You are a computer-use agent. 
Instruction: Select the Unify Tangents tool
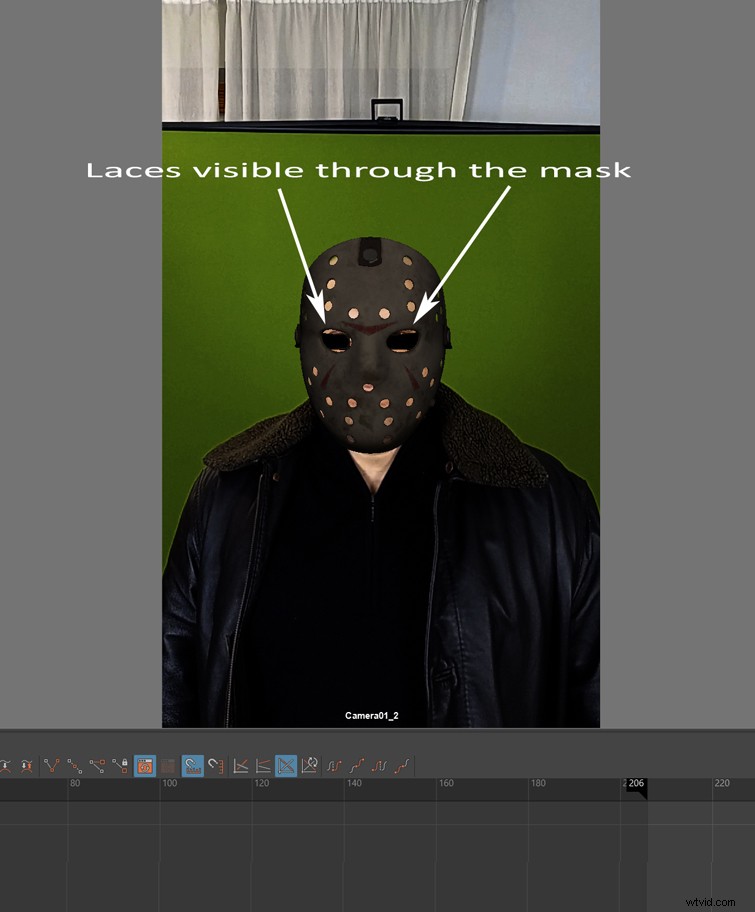pyautogui.click(x=75, y=767)
